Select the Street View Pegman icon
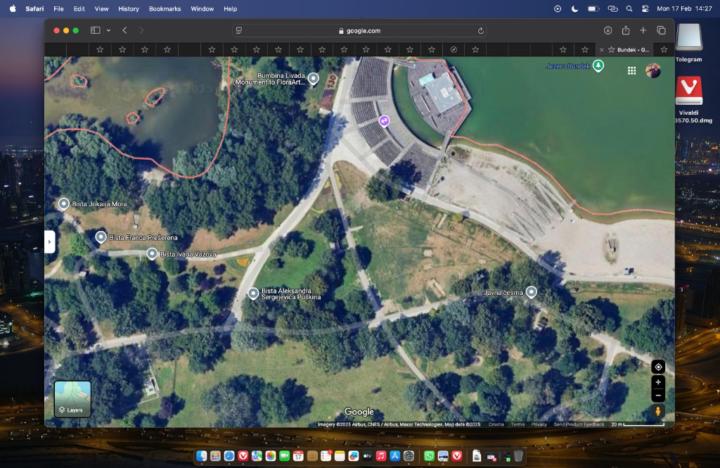 pyautogui.click(x=658, y=410)
